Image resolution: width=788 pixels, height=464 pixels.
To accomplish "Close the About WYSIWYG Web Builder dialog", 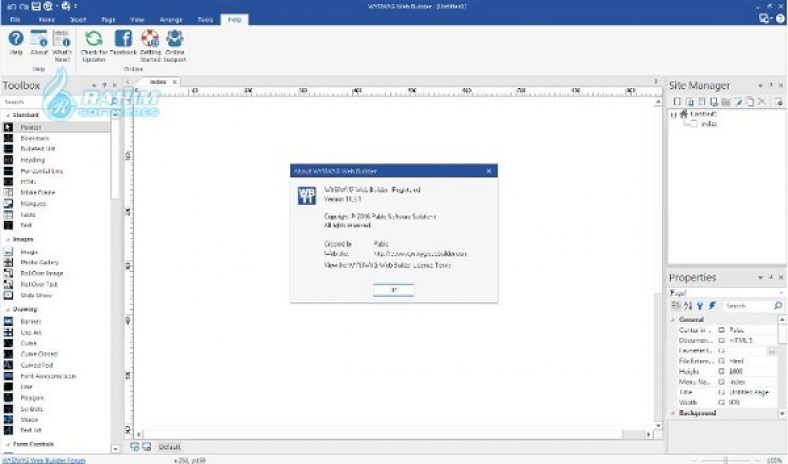I will (489, 171).
